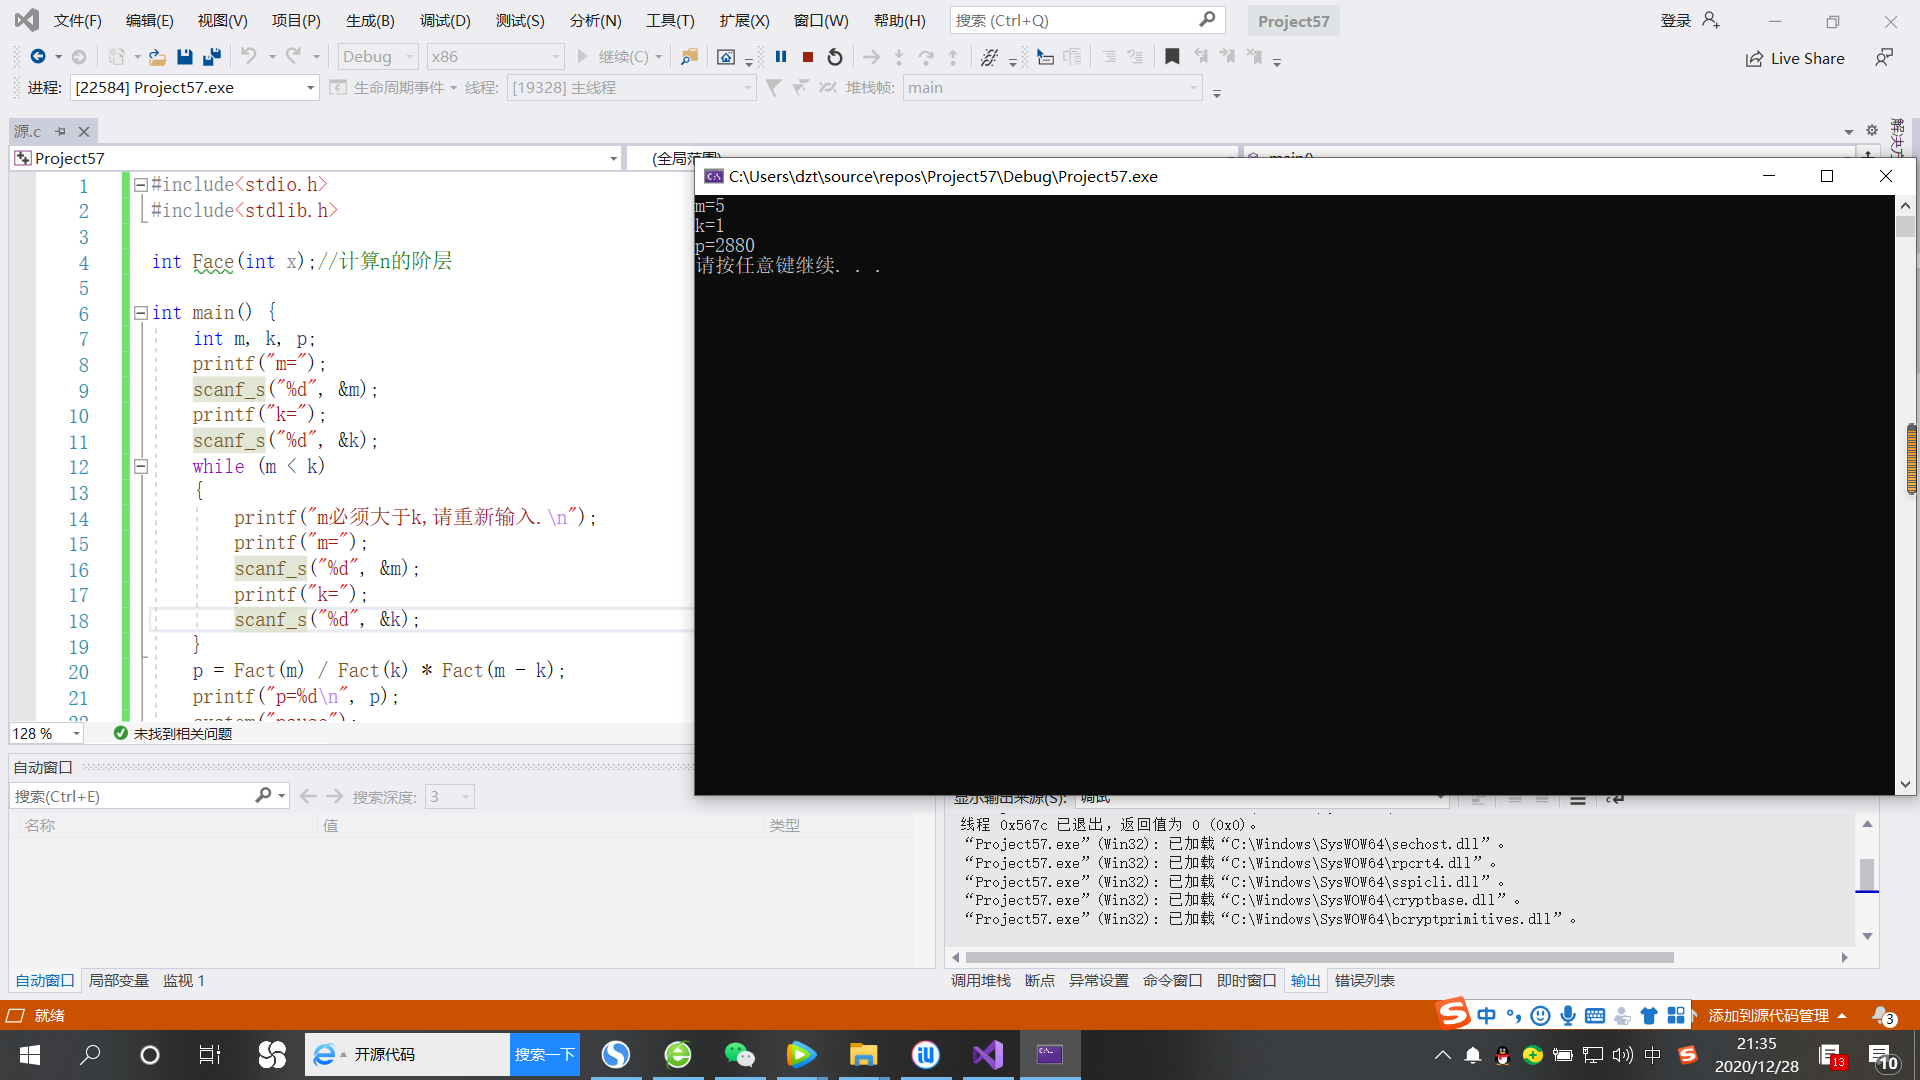Click the Open File folder icon
The width and height of the screenshot is (1920, 1080).
[157, 57]
